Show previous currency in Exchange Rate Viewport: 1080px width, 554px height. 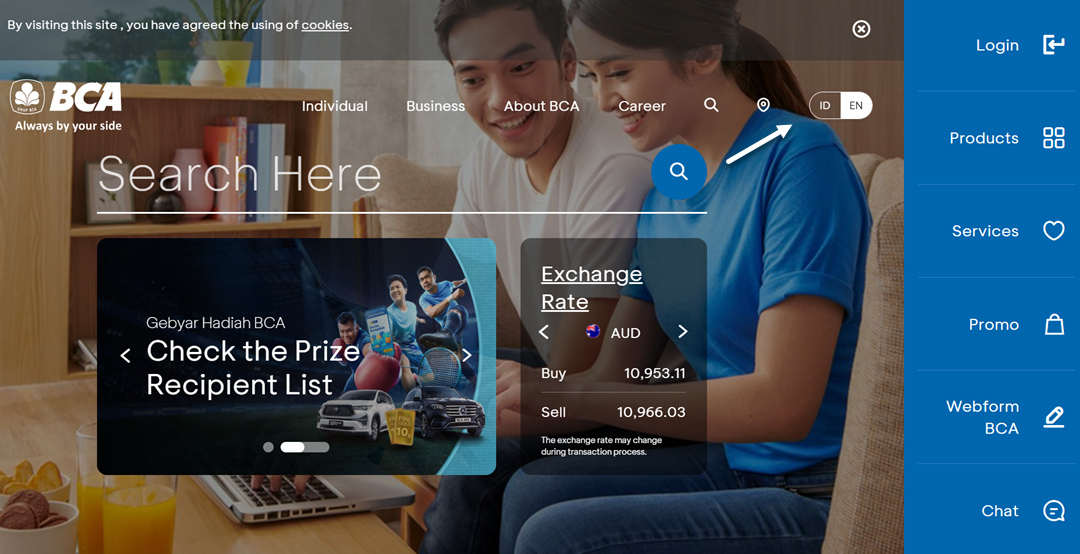click(544, 332)
